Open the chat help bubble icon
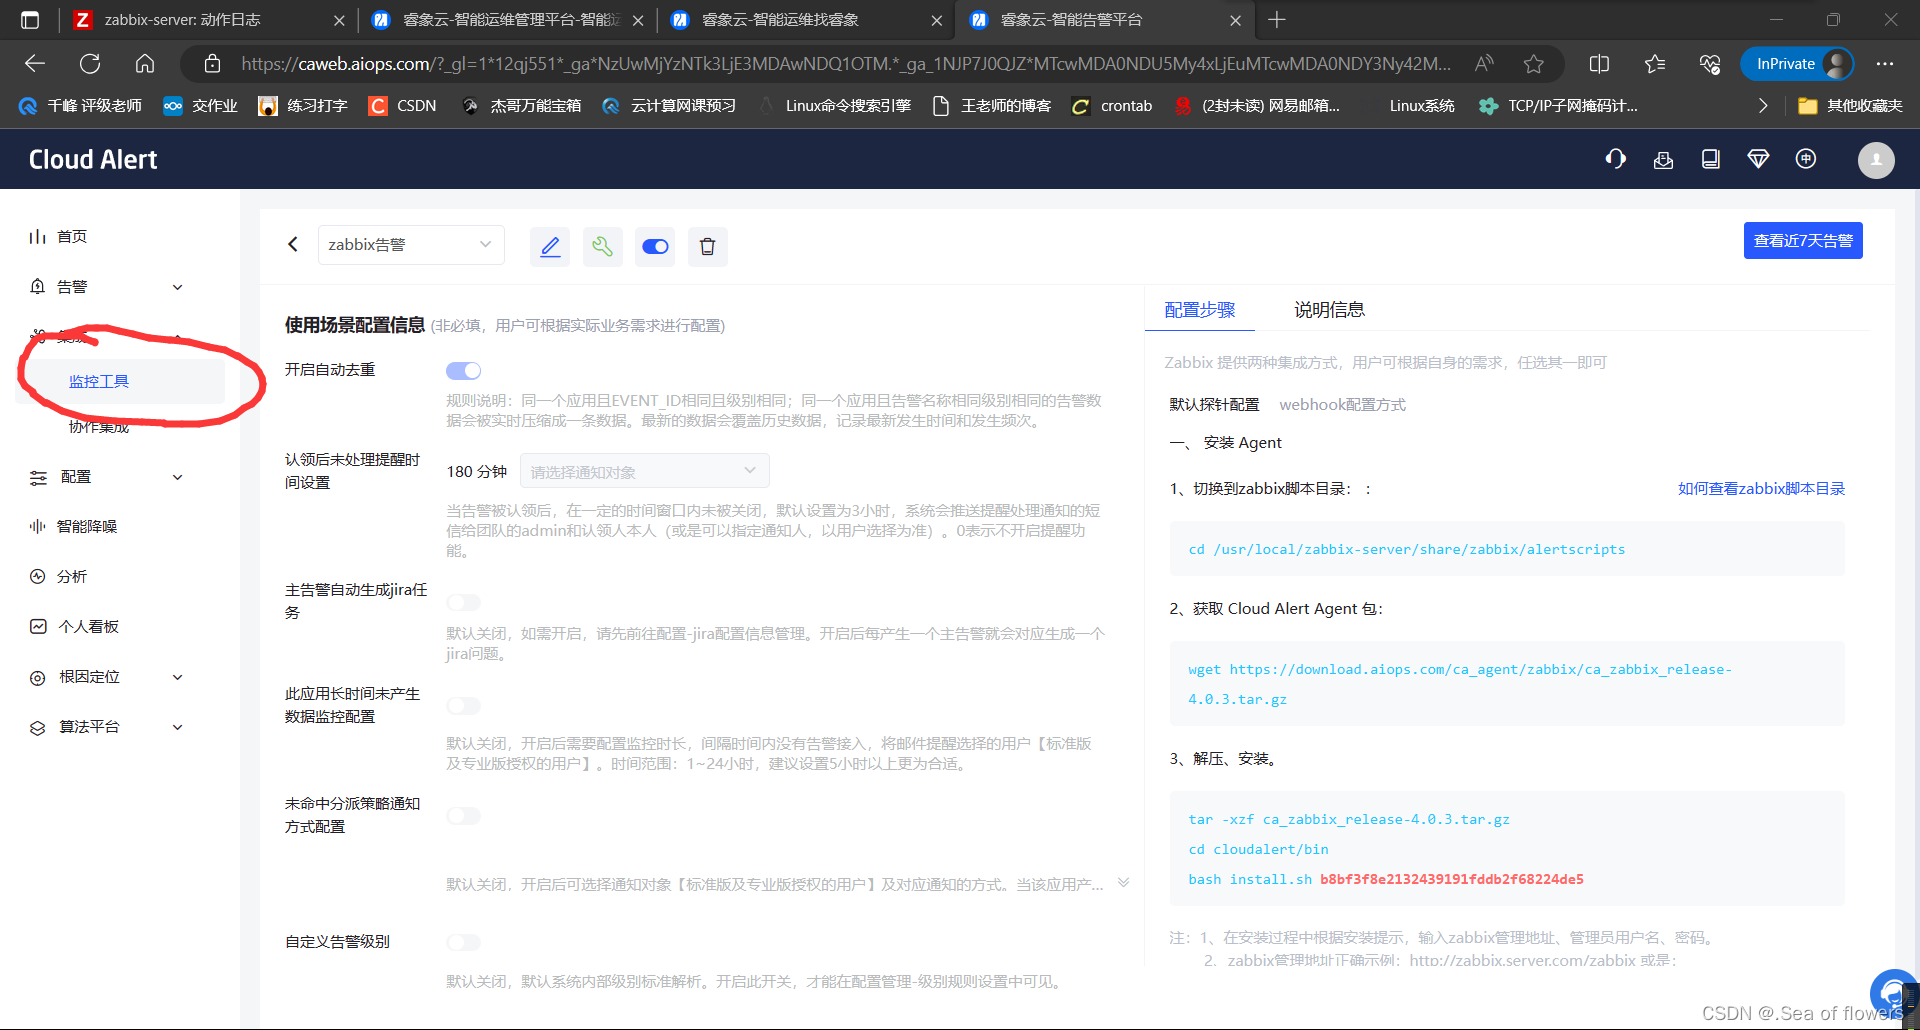 point(1892,992)
